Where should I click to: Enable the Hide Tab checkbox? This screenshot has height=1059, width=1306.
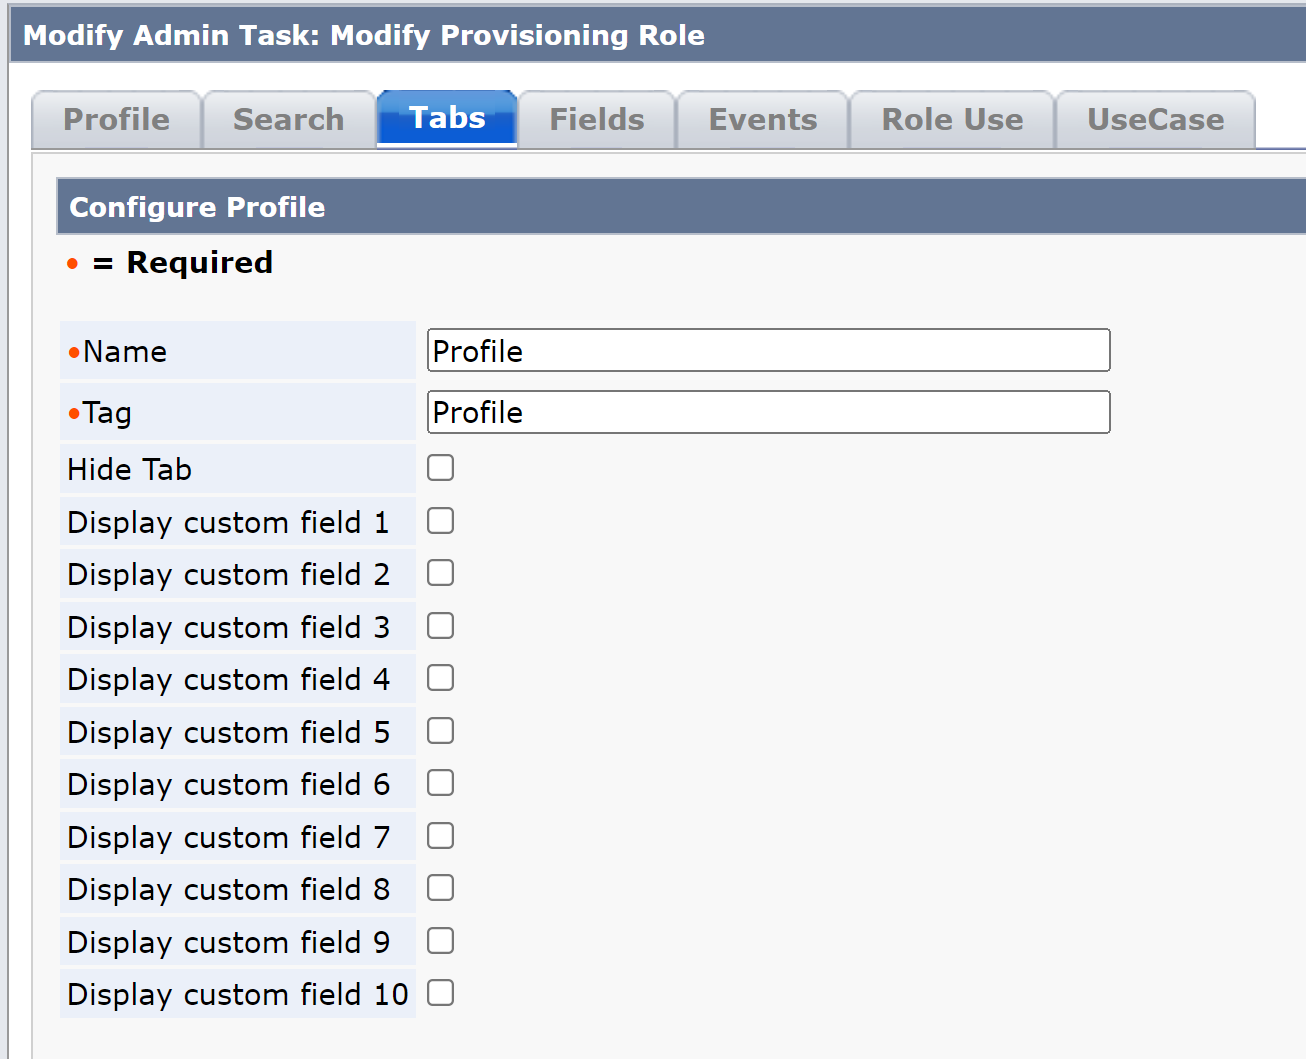pyautogui.click(x=440, y=468)
